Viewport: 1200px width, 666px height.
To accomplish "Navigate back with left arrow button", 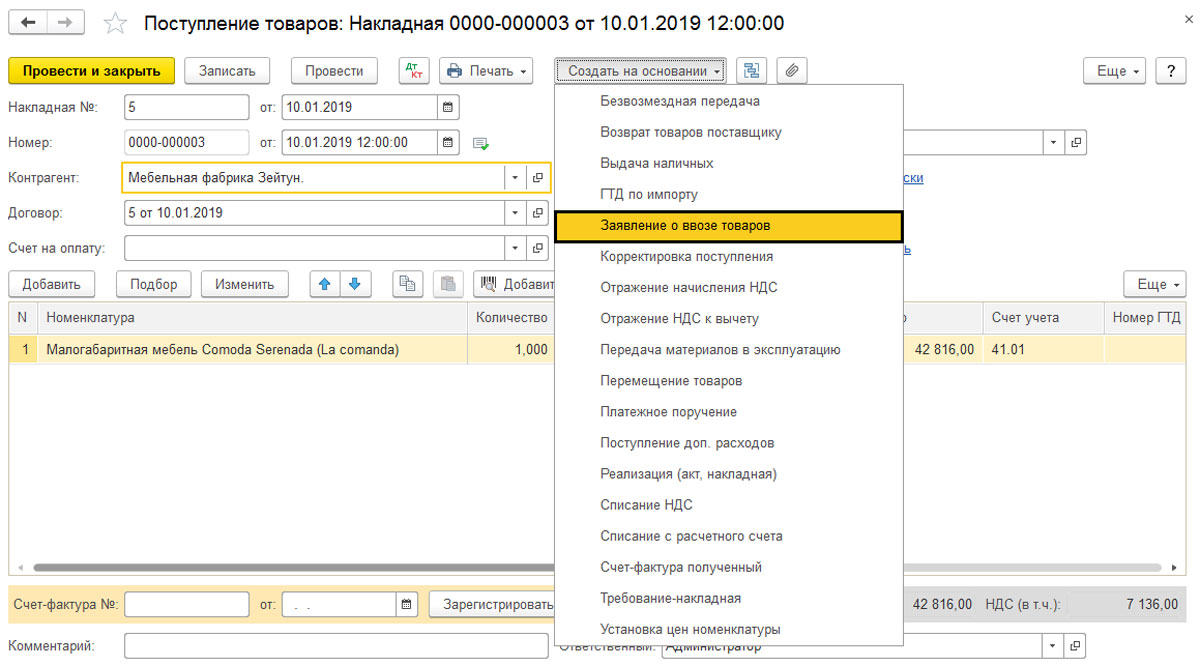I will [x=30, y=22].
